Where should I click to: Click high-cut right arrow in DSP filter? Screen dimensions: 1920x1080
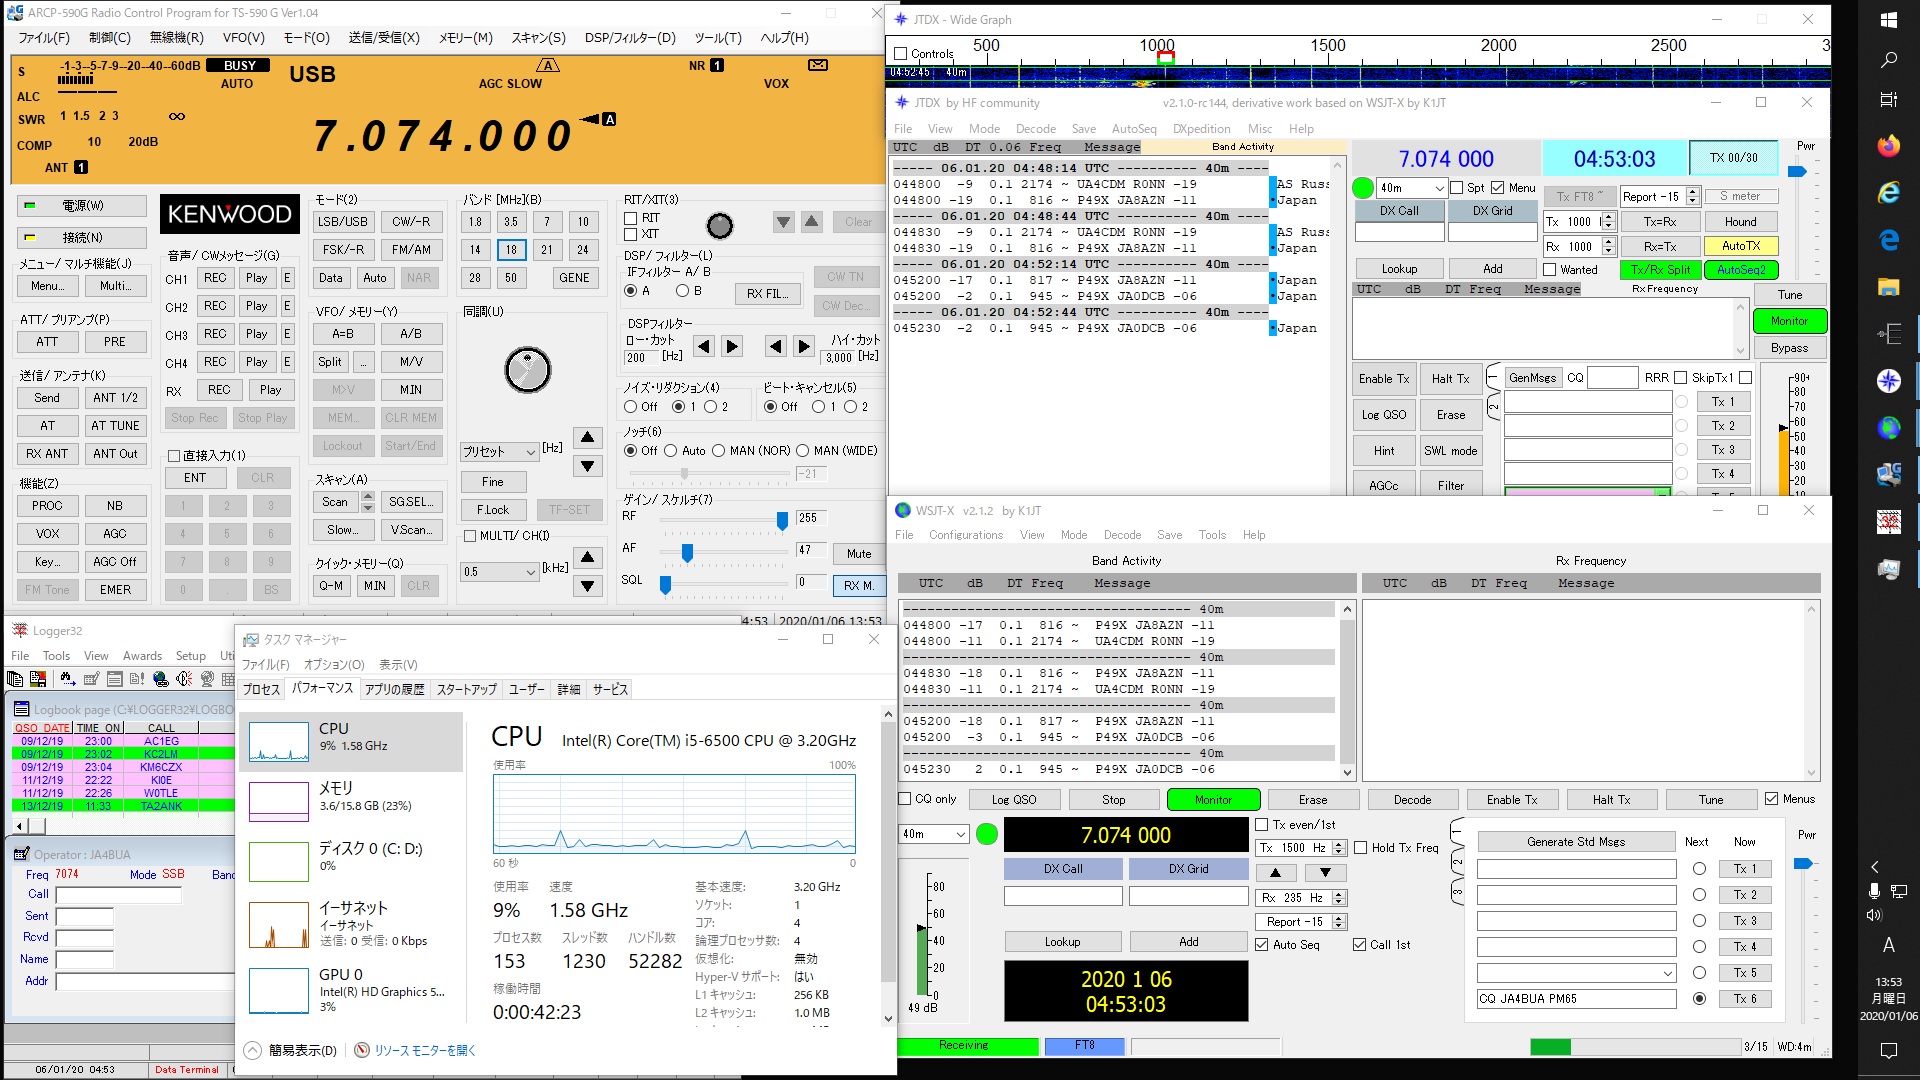point(804,347)
